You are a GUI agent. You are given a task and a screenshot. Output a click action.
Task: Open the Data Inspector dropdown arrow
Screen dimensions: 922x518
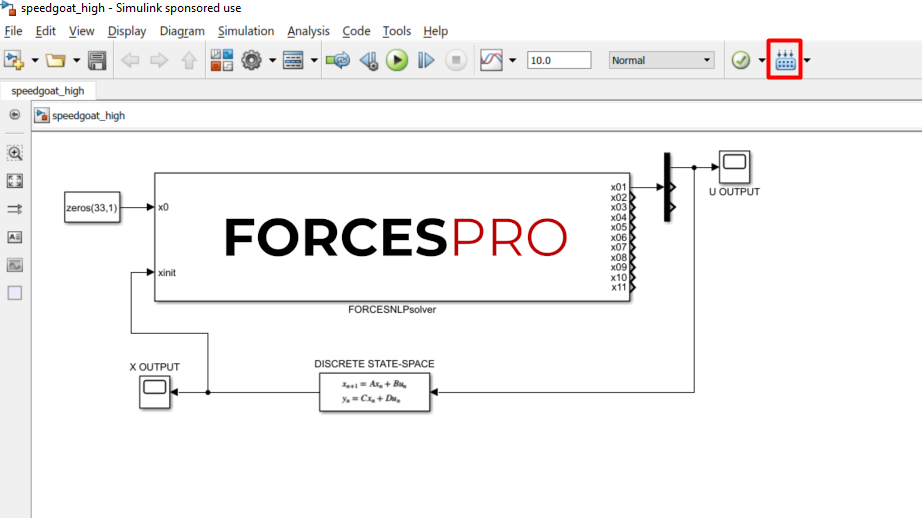click(513, 61)
